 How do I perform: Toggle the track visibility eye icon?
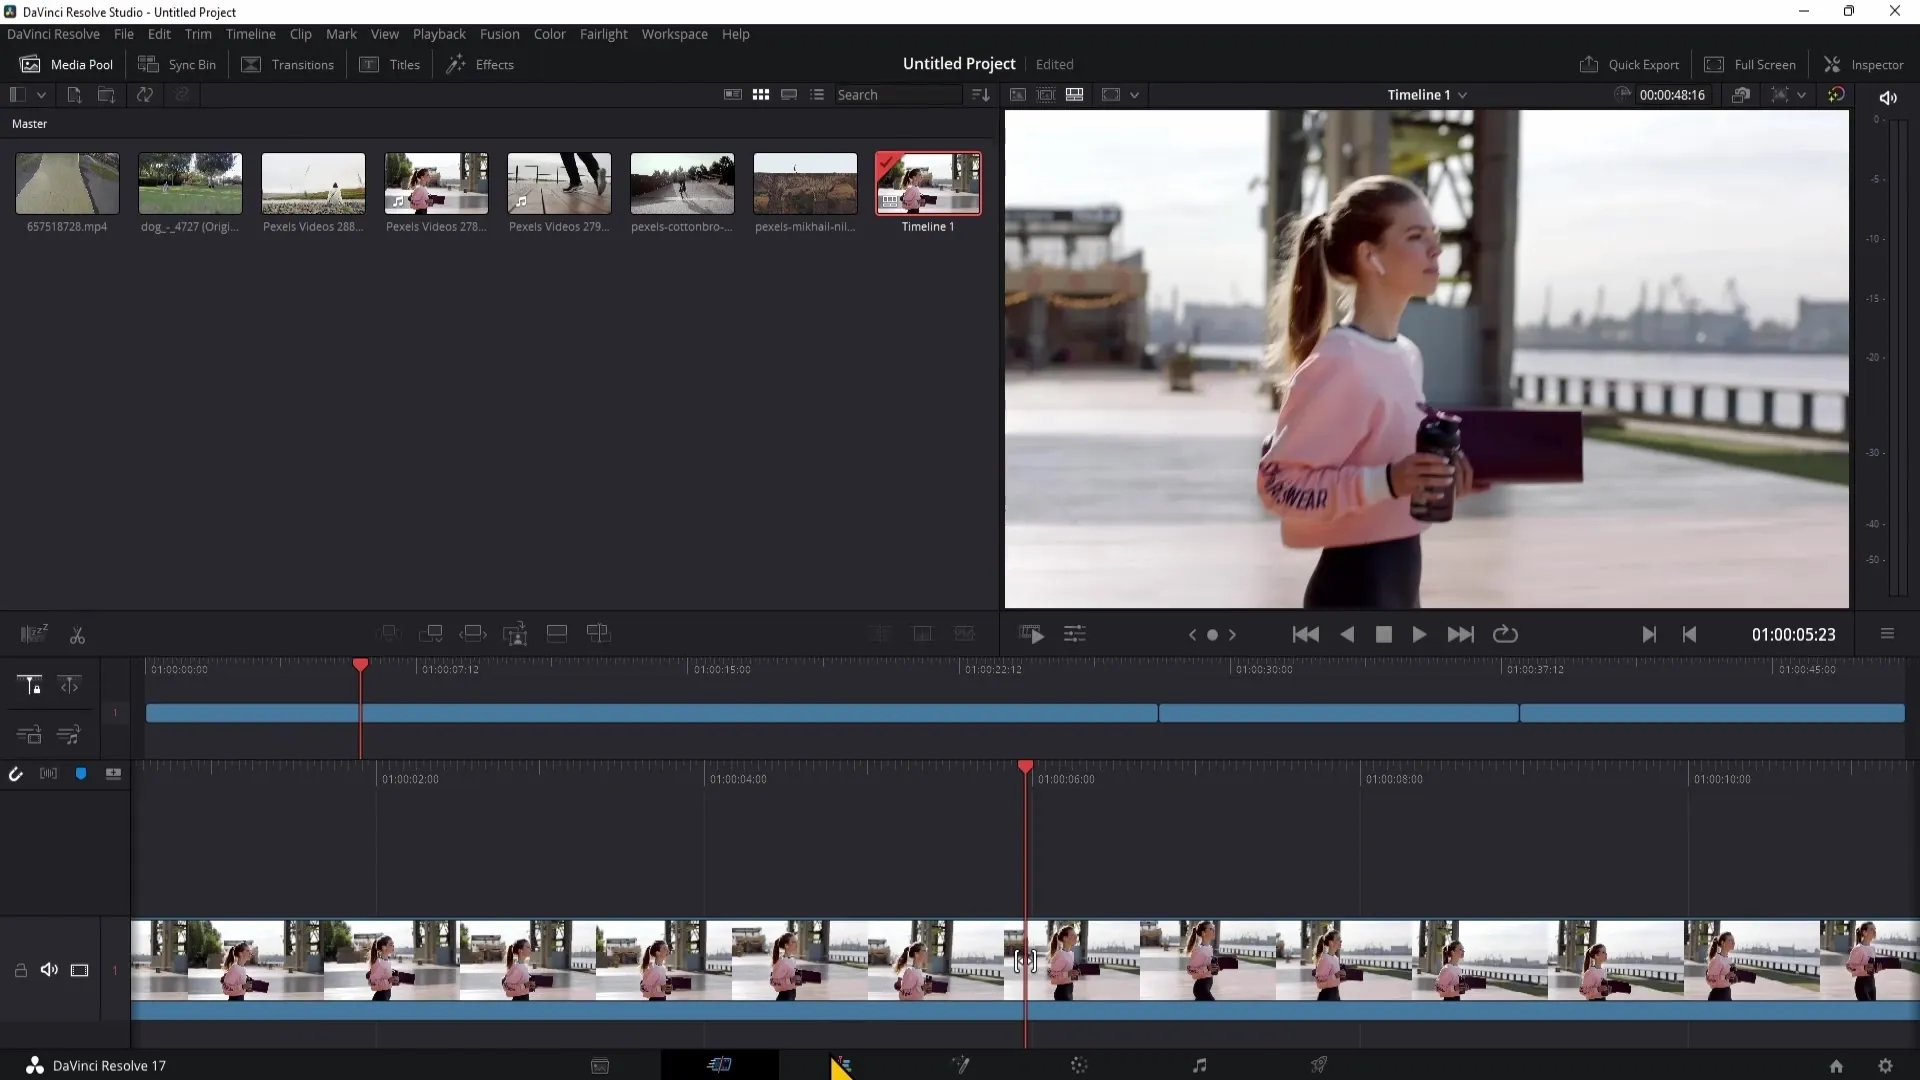pos(79,969)
